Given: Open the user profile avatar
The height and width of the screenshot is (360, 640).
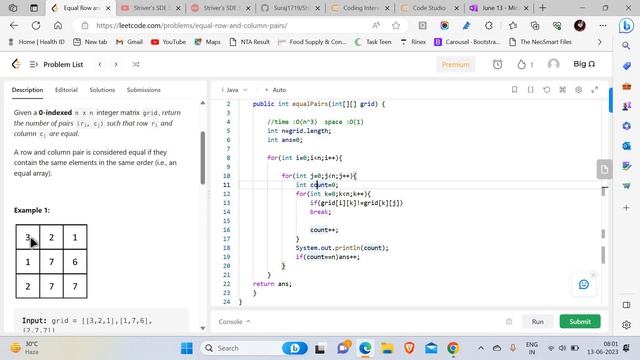Looking at the screenshot, I should tap(553, 64).
